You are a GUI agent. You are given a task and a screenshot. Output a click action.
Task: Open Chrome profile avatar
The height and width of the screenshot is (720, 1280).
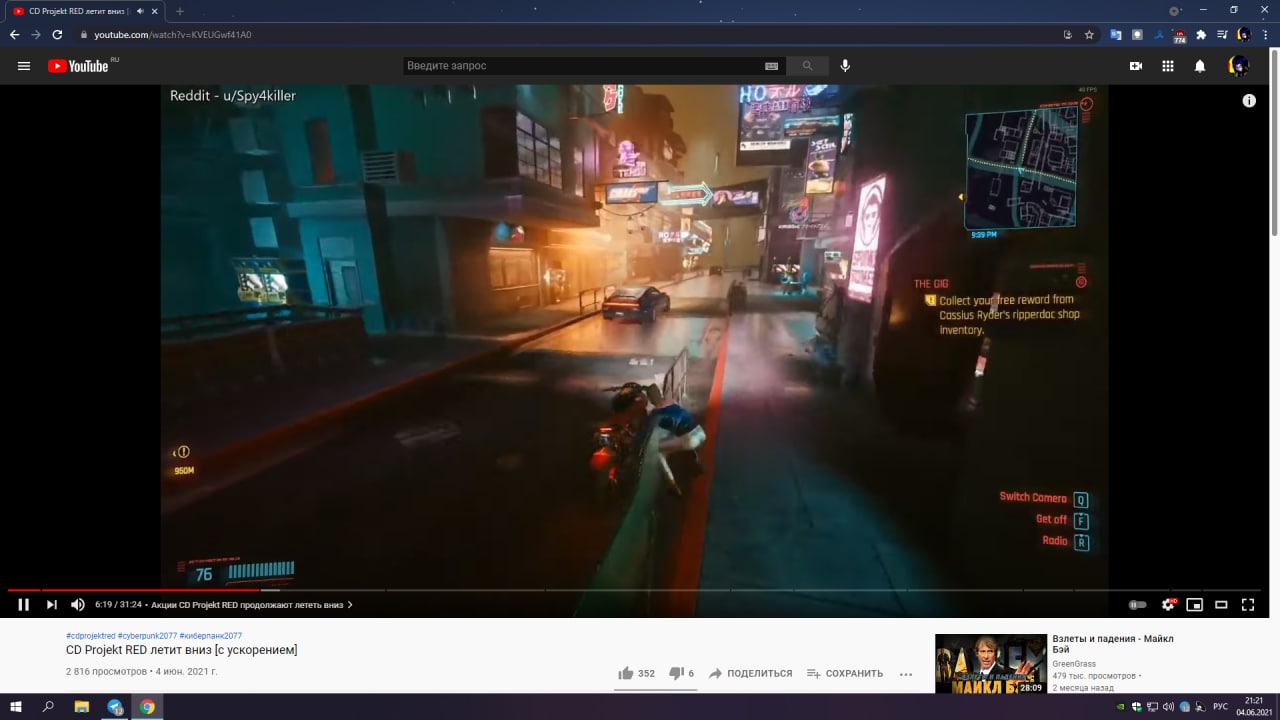point(1243,34)
